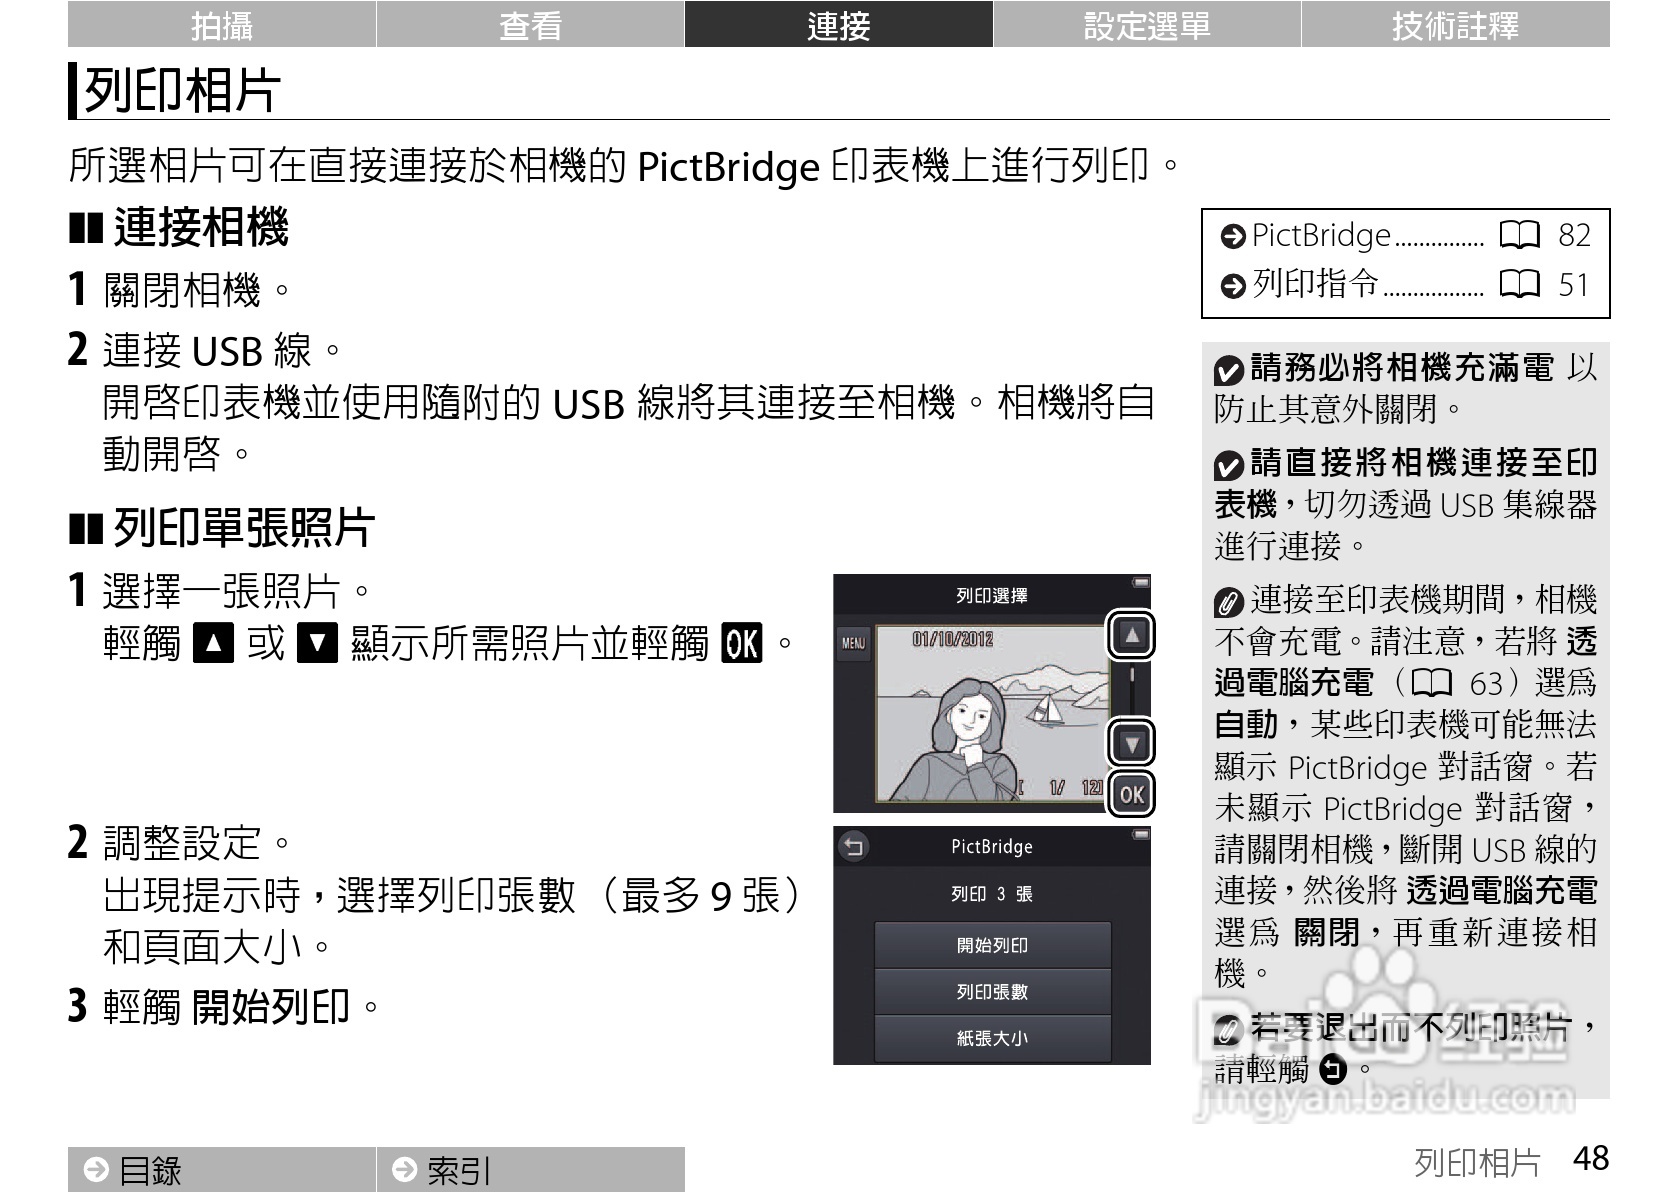
Task: Tap the 列印張數 option in the PictBridge menu
Action: click(992, 992)
